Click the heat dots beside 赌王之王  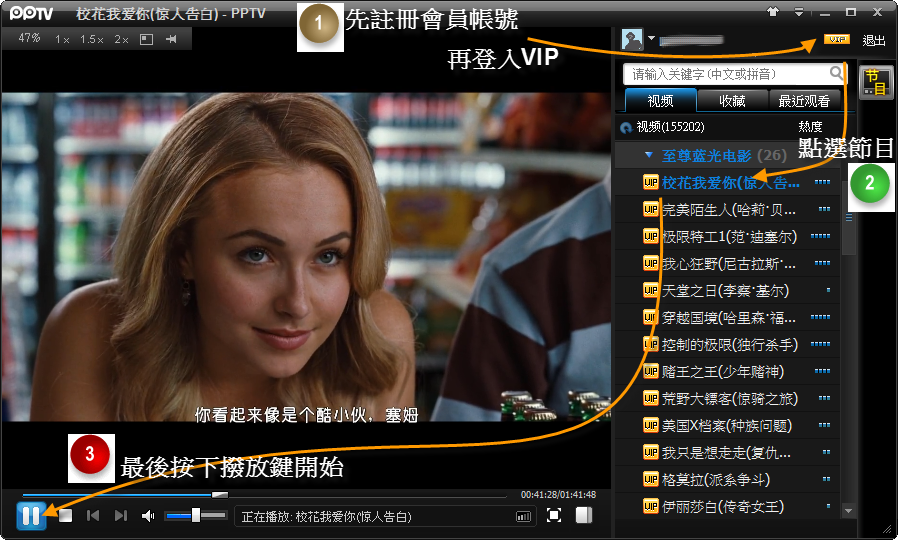coord(822,370)
